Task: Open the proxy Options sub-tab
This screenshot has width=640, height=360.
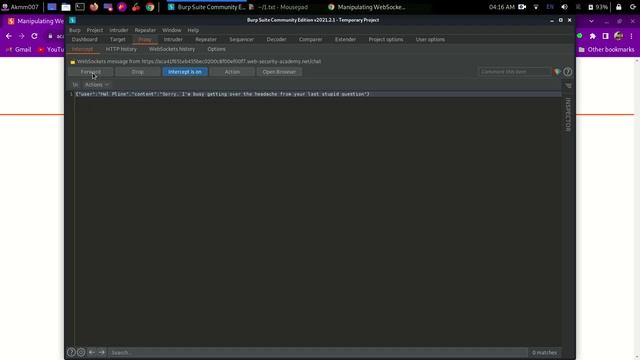Action: (x=216, y=49)
